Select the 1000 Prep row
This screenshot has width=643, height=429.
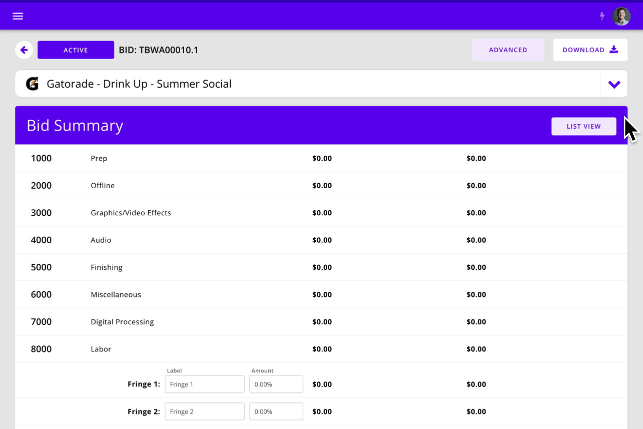(x=98, y=158)
